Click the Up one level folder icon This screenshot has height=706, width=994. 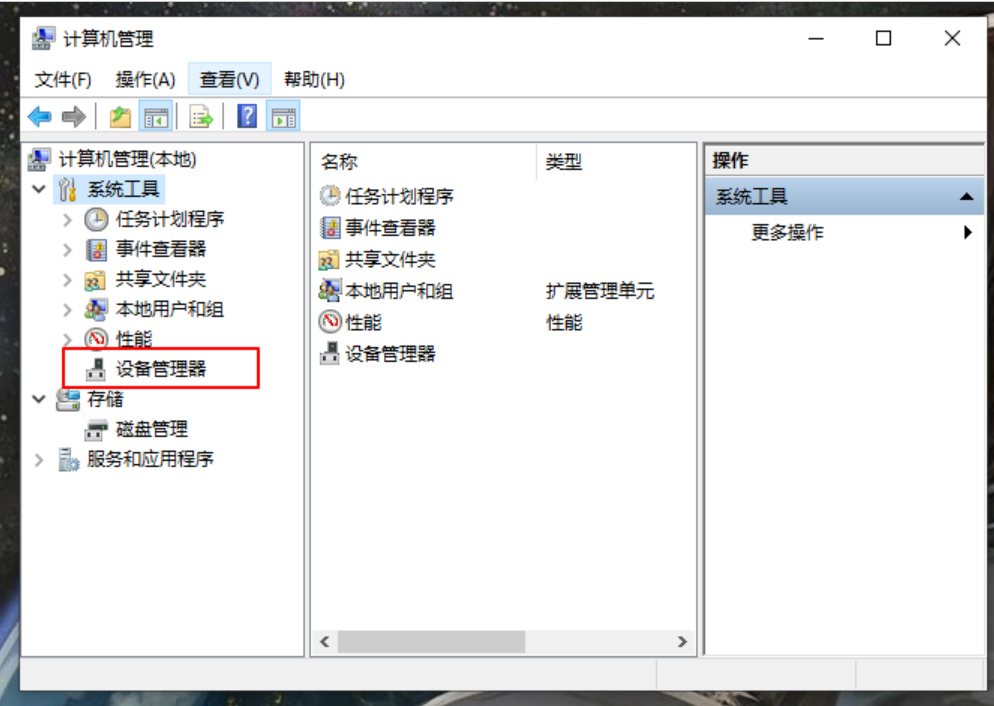[120, 117]
